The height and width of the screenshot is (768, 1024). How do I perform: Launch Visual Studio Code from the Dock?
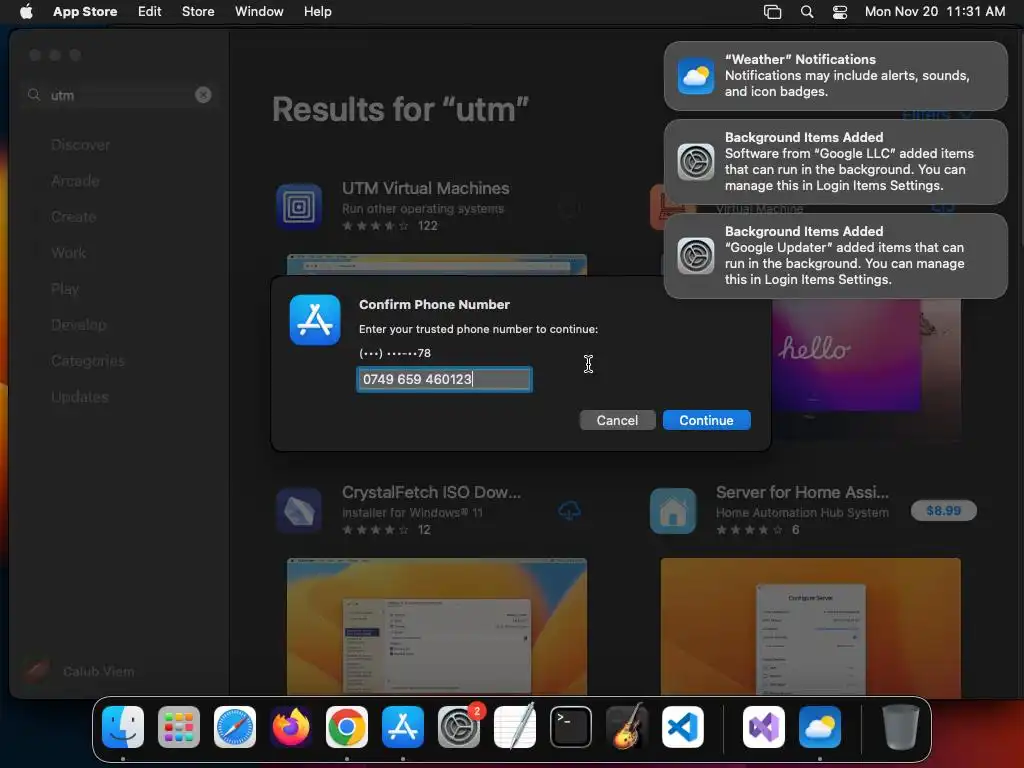683,727
